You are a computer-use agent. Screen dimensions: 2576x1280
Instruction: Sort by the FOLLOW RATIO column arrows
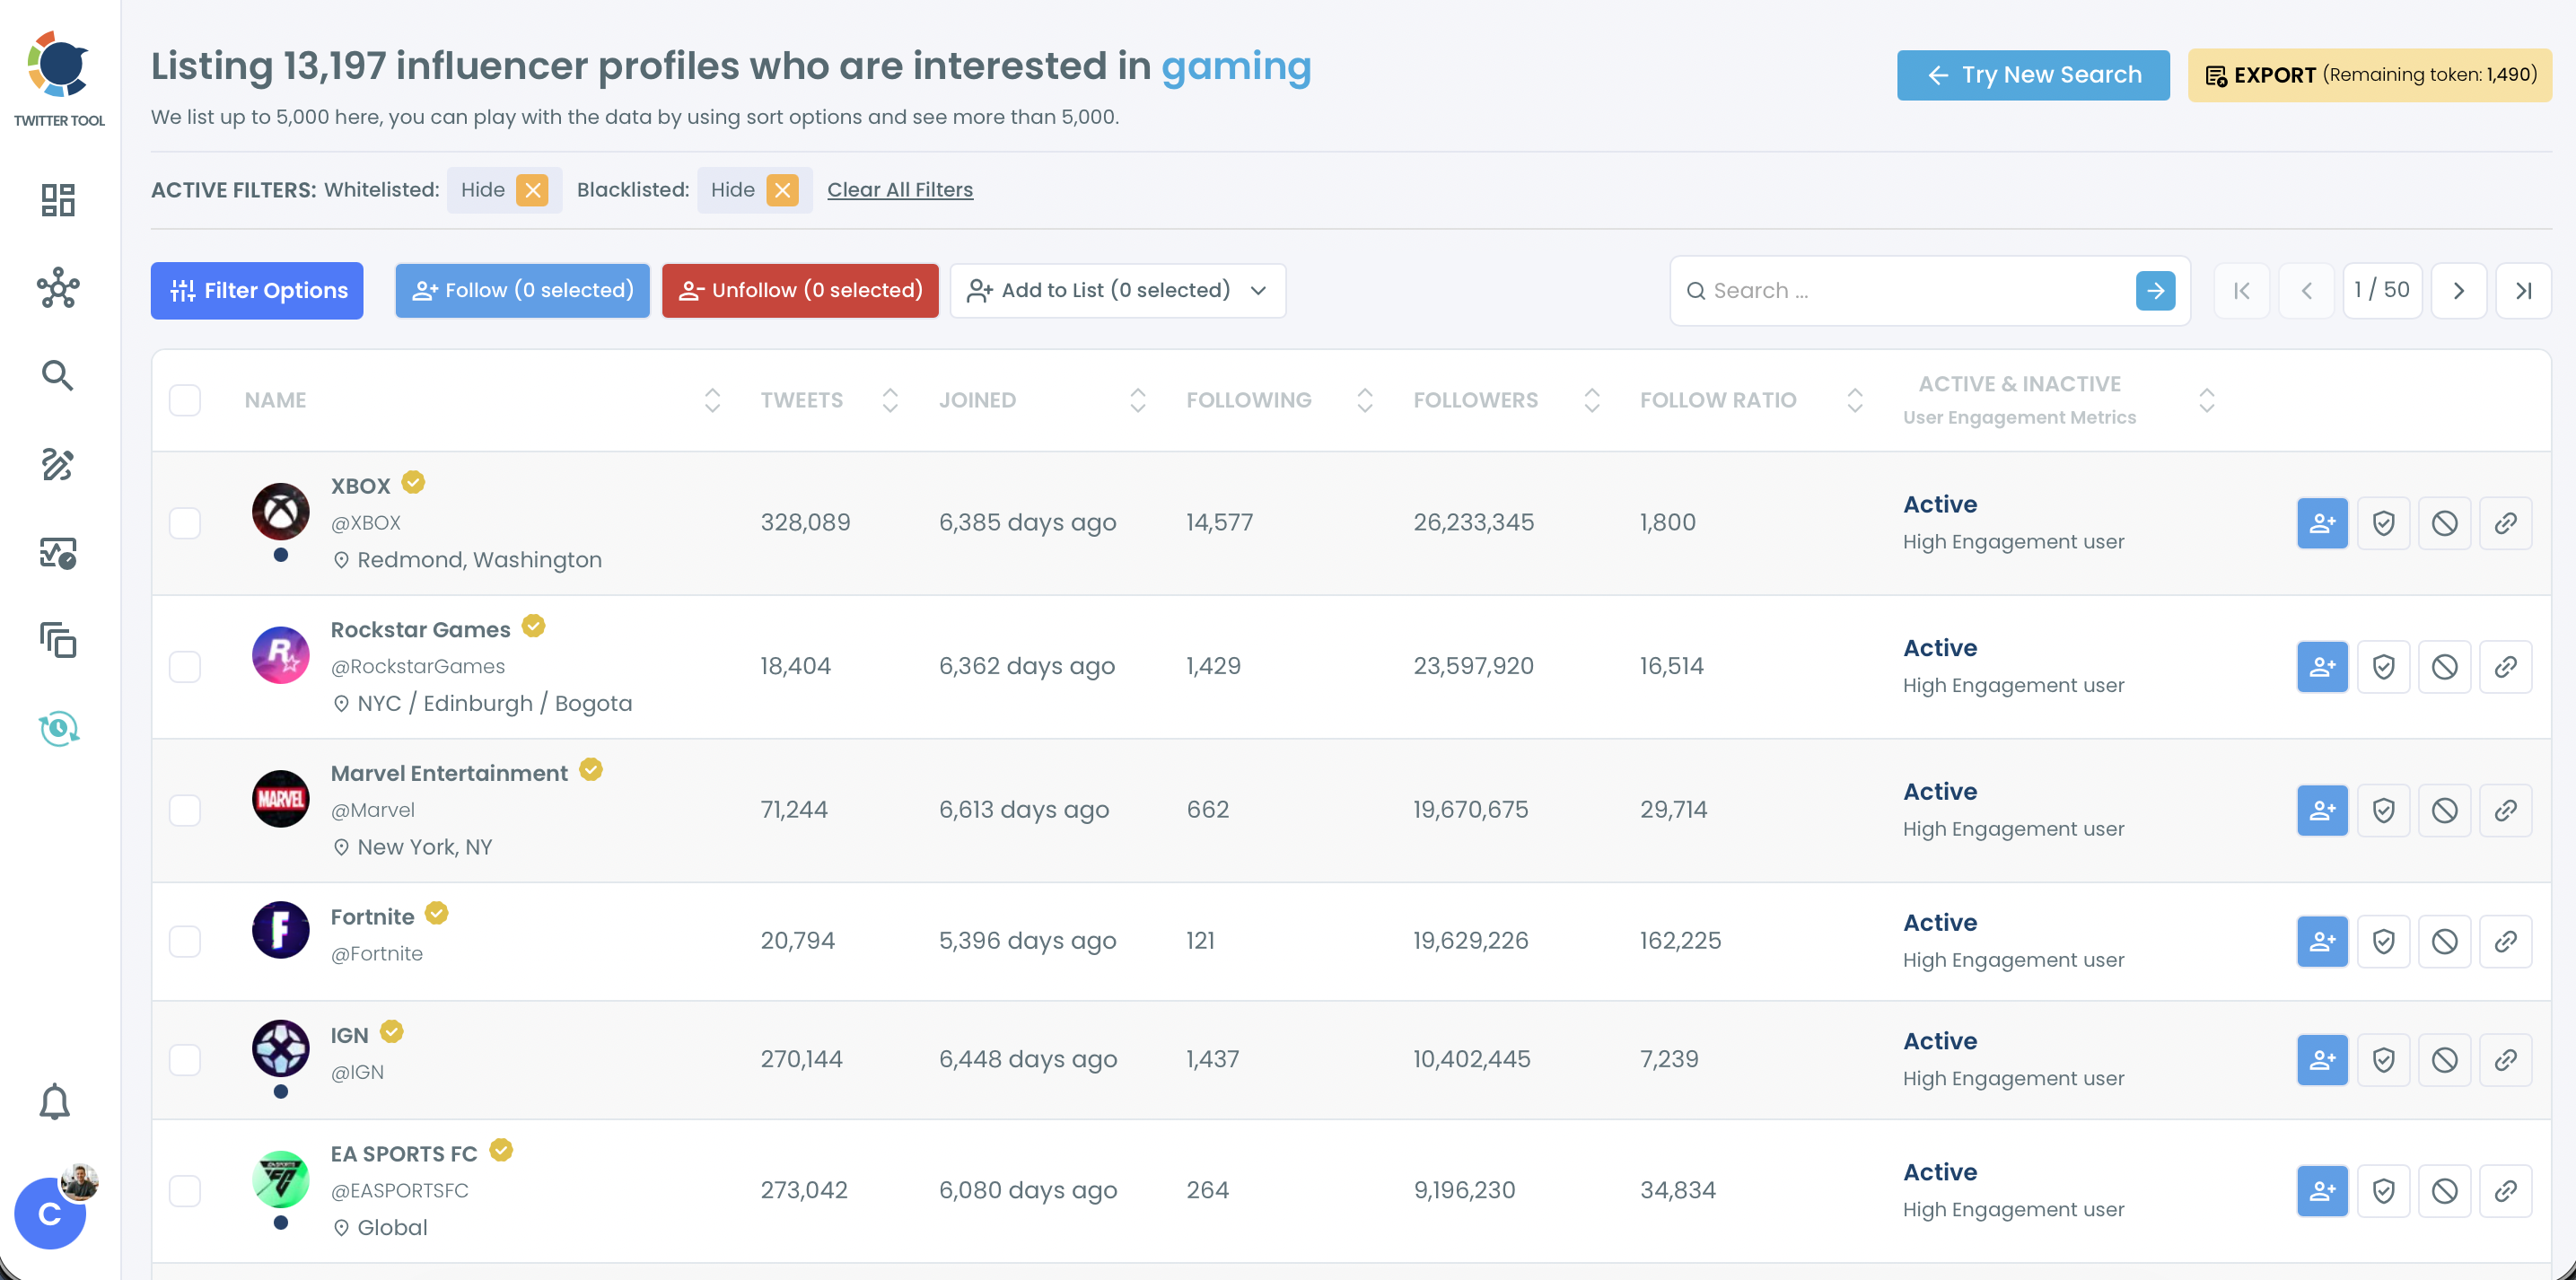coord(1854,400)
